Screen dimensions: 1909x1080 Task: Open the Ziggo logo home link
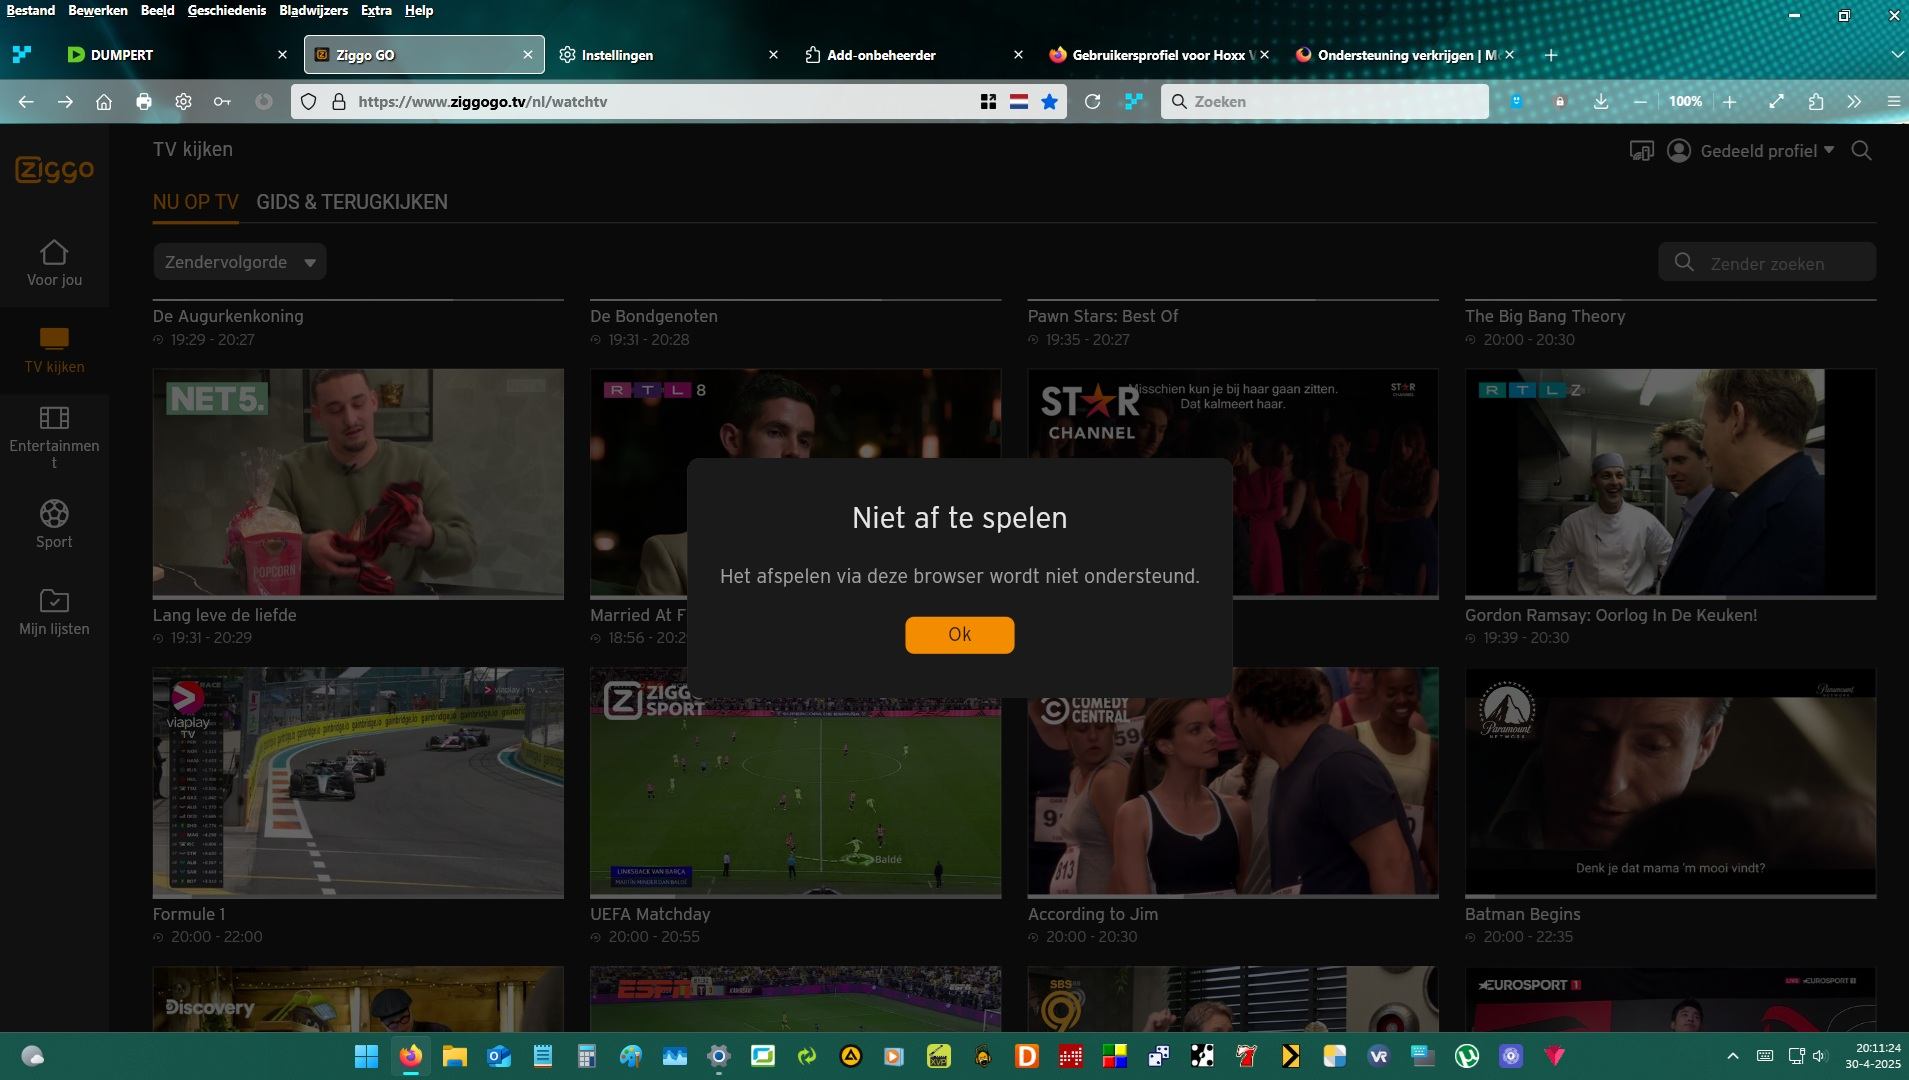point(54,169)
